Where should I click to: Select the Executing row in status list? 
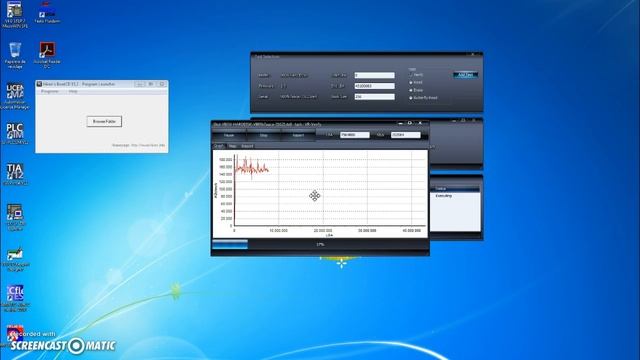click(456, 196)
